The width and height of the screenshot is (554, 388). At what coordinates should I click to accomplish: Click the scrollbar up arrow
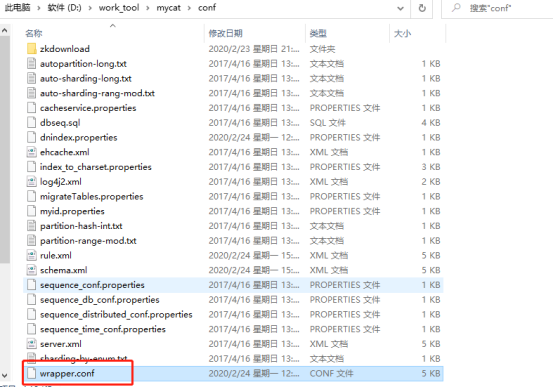[x=5, y=31]
